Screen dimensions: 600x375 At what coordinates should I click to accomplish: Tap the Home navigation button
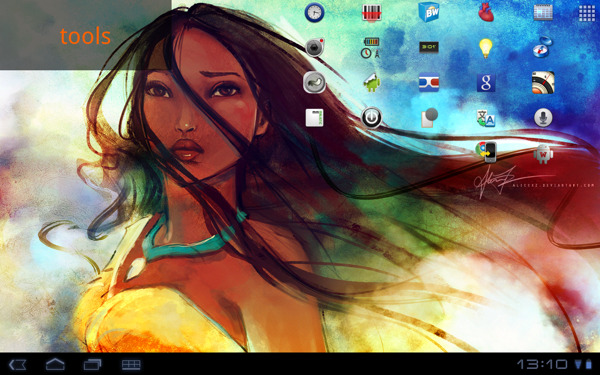55,364
